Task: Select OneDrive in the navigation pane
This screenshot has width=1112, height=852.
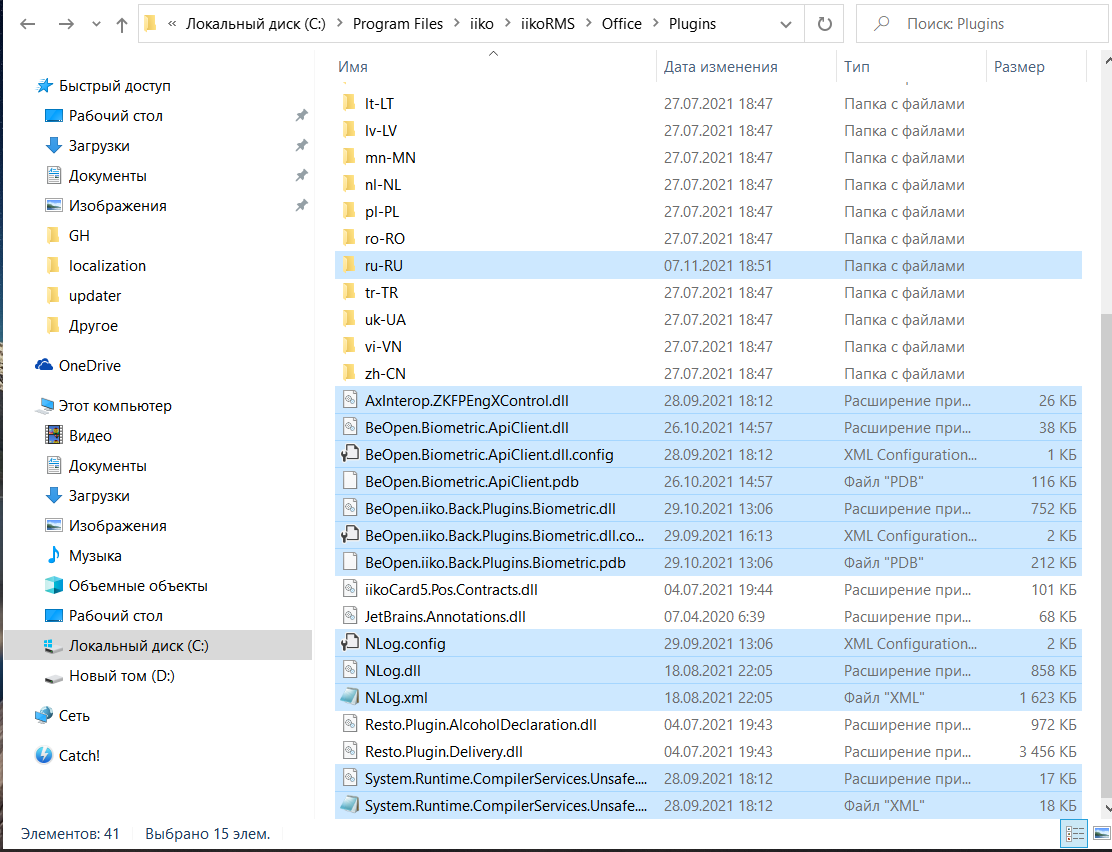Action: 89,365
